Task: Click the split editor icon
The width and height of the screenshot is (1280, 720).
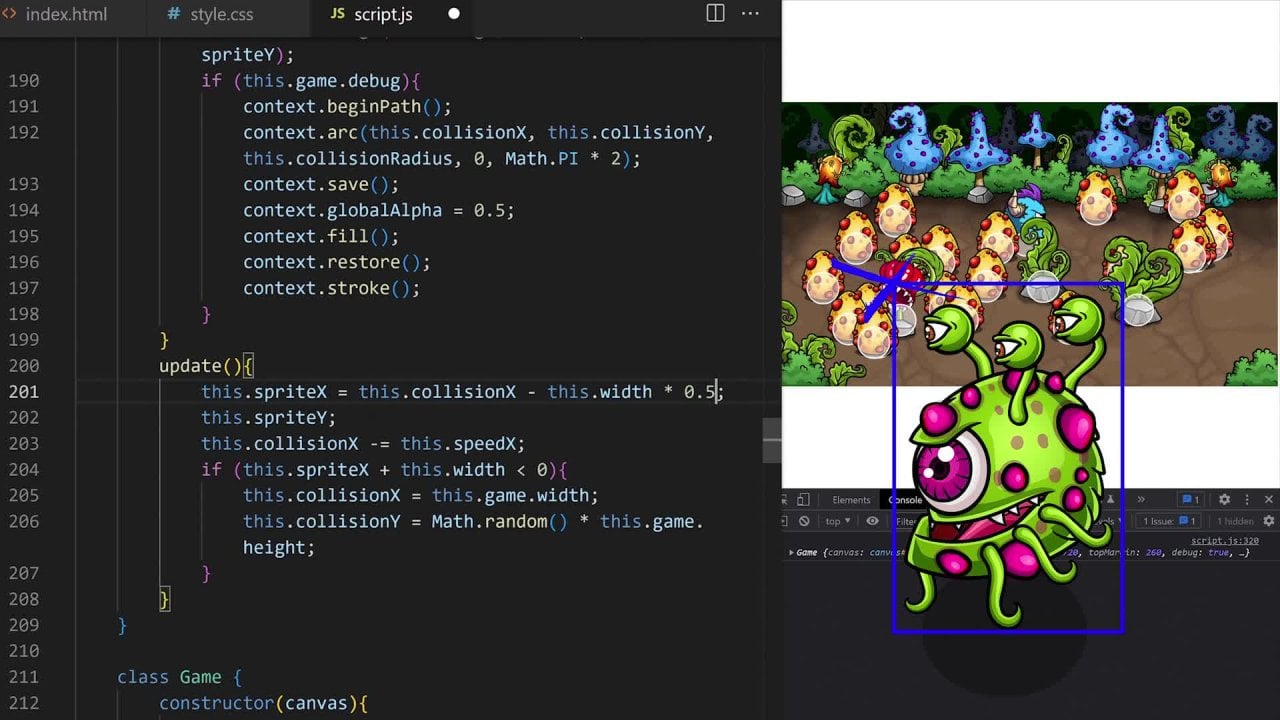Action: pyautogui.click(x=715, y=14)
